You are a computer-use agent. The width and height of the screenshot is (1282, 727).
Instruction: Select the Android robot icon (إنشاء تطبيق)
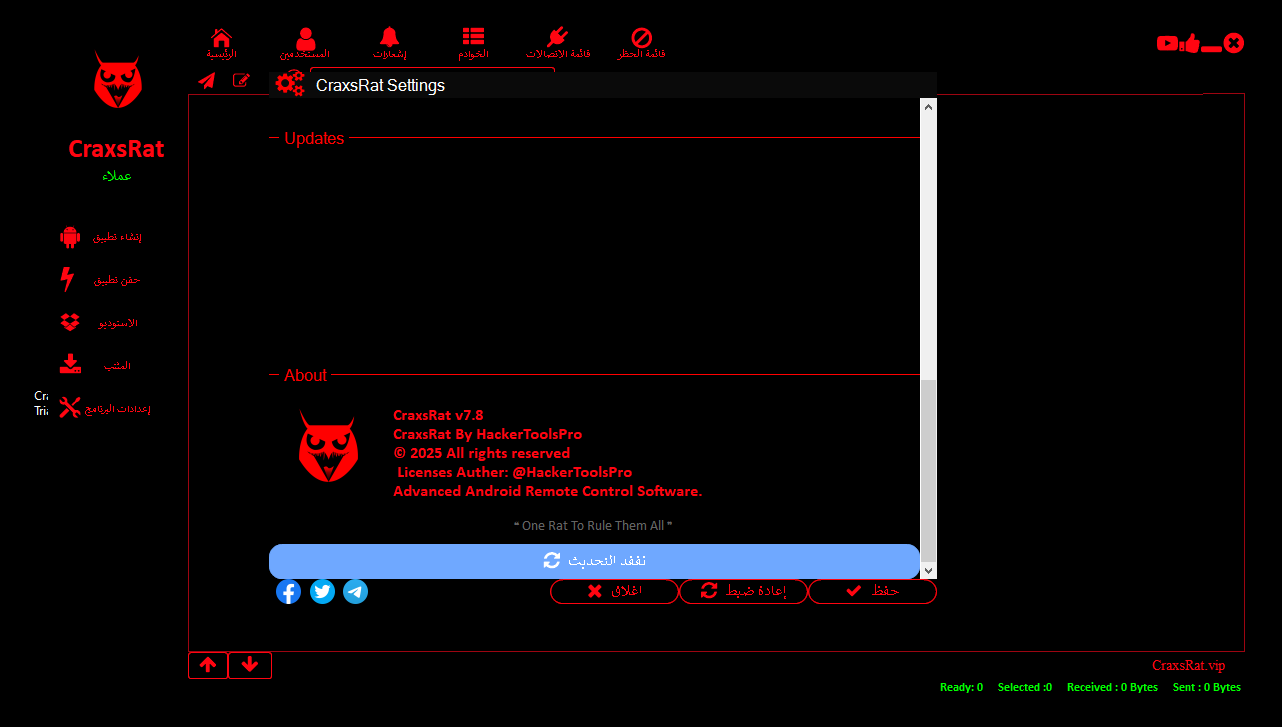click(x=69, y=237)
